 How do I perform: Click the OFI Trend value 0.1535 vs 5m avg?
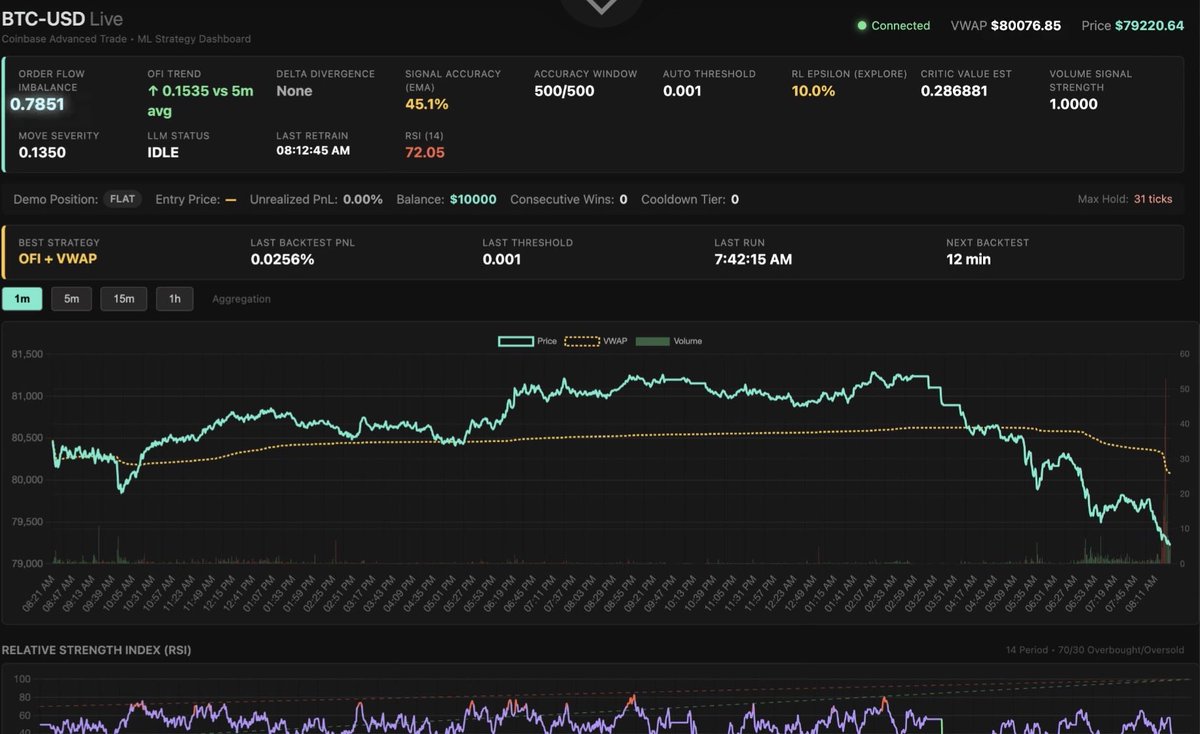[200, 101]
